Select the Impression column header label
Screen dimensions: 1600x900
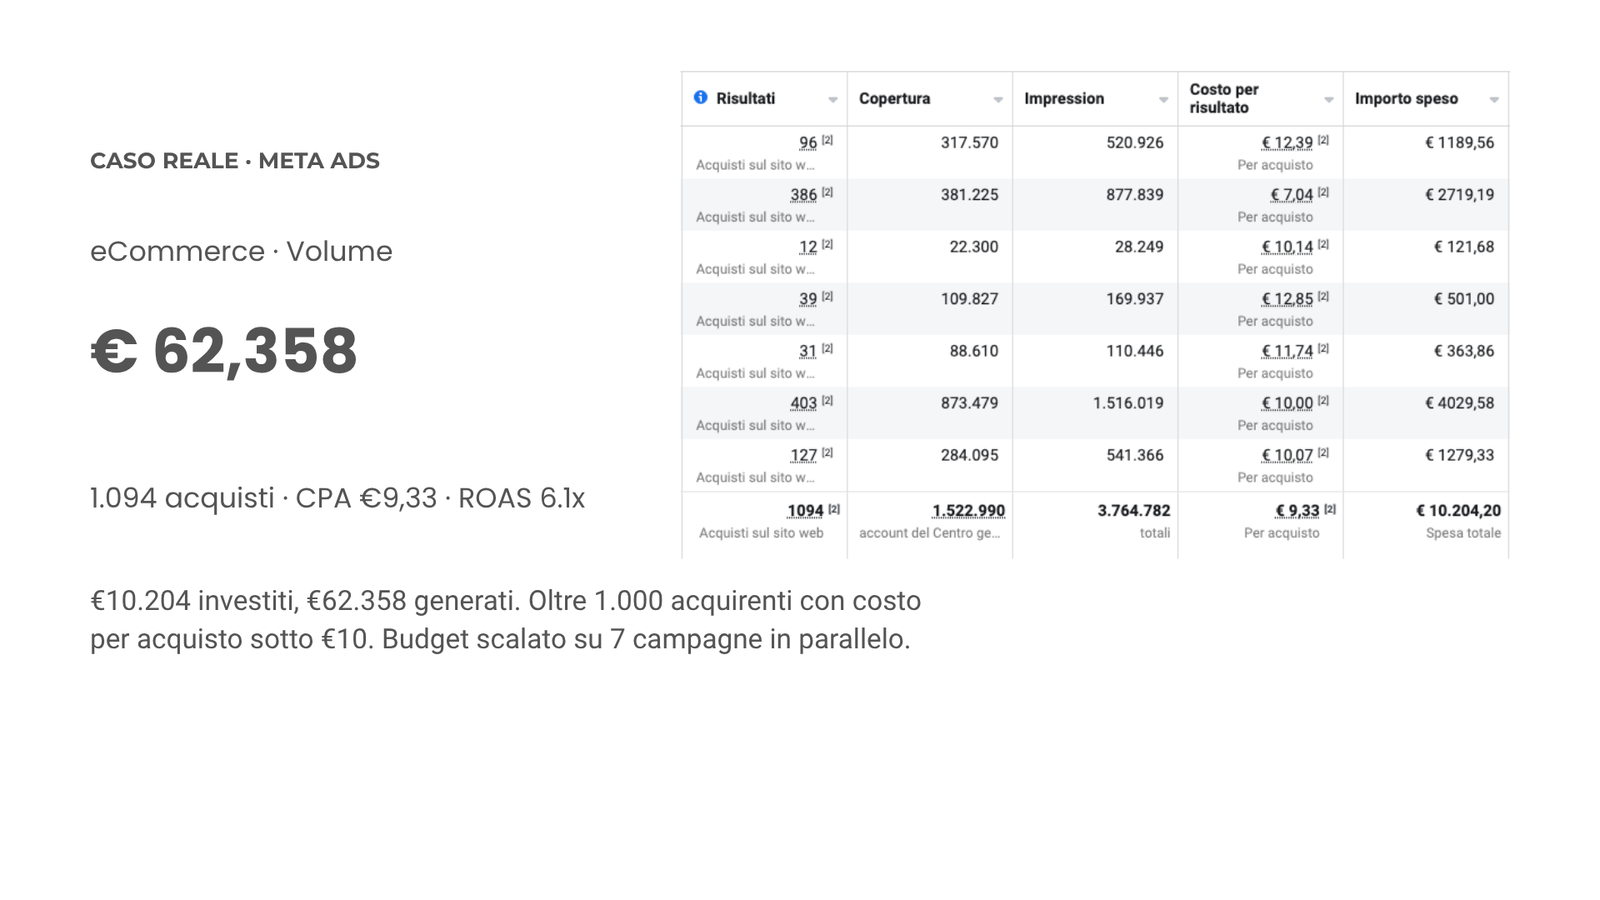[x=1064, y=99]
